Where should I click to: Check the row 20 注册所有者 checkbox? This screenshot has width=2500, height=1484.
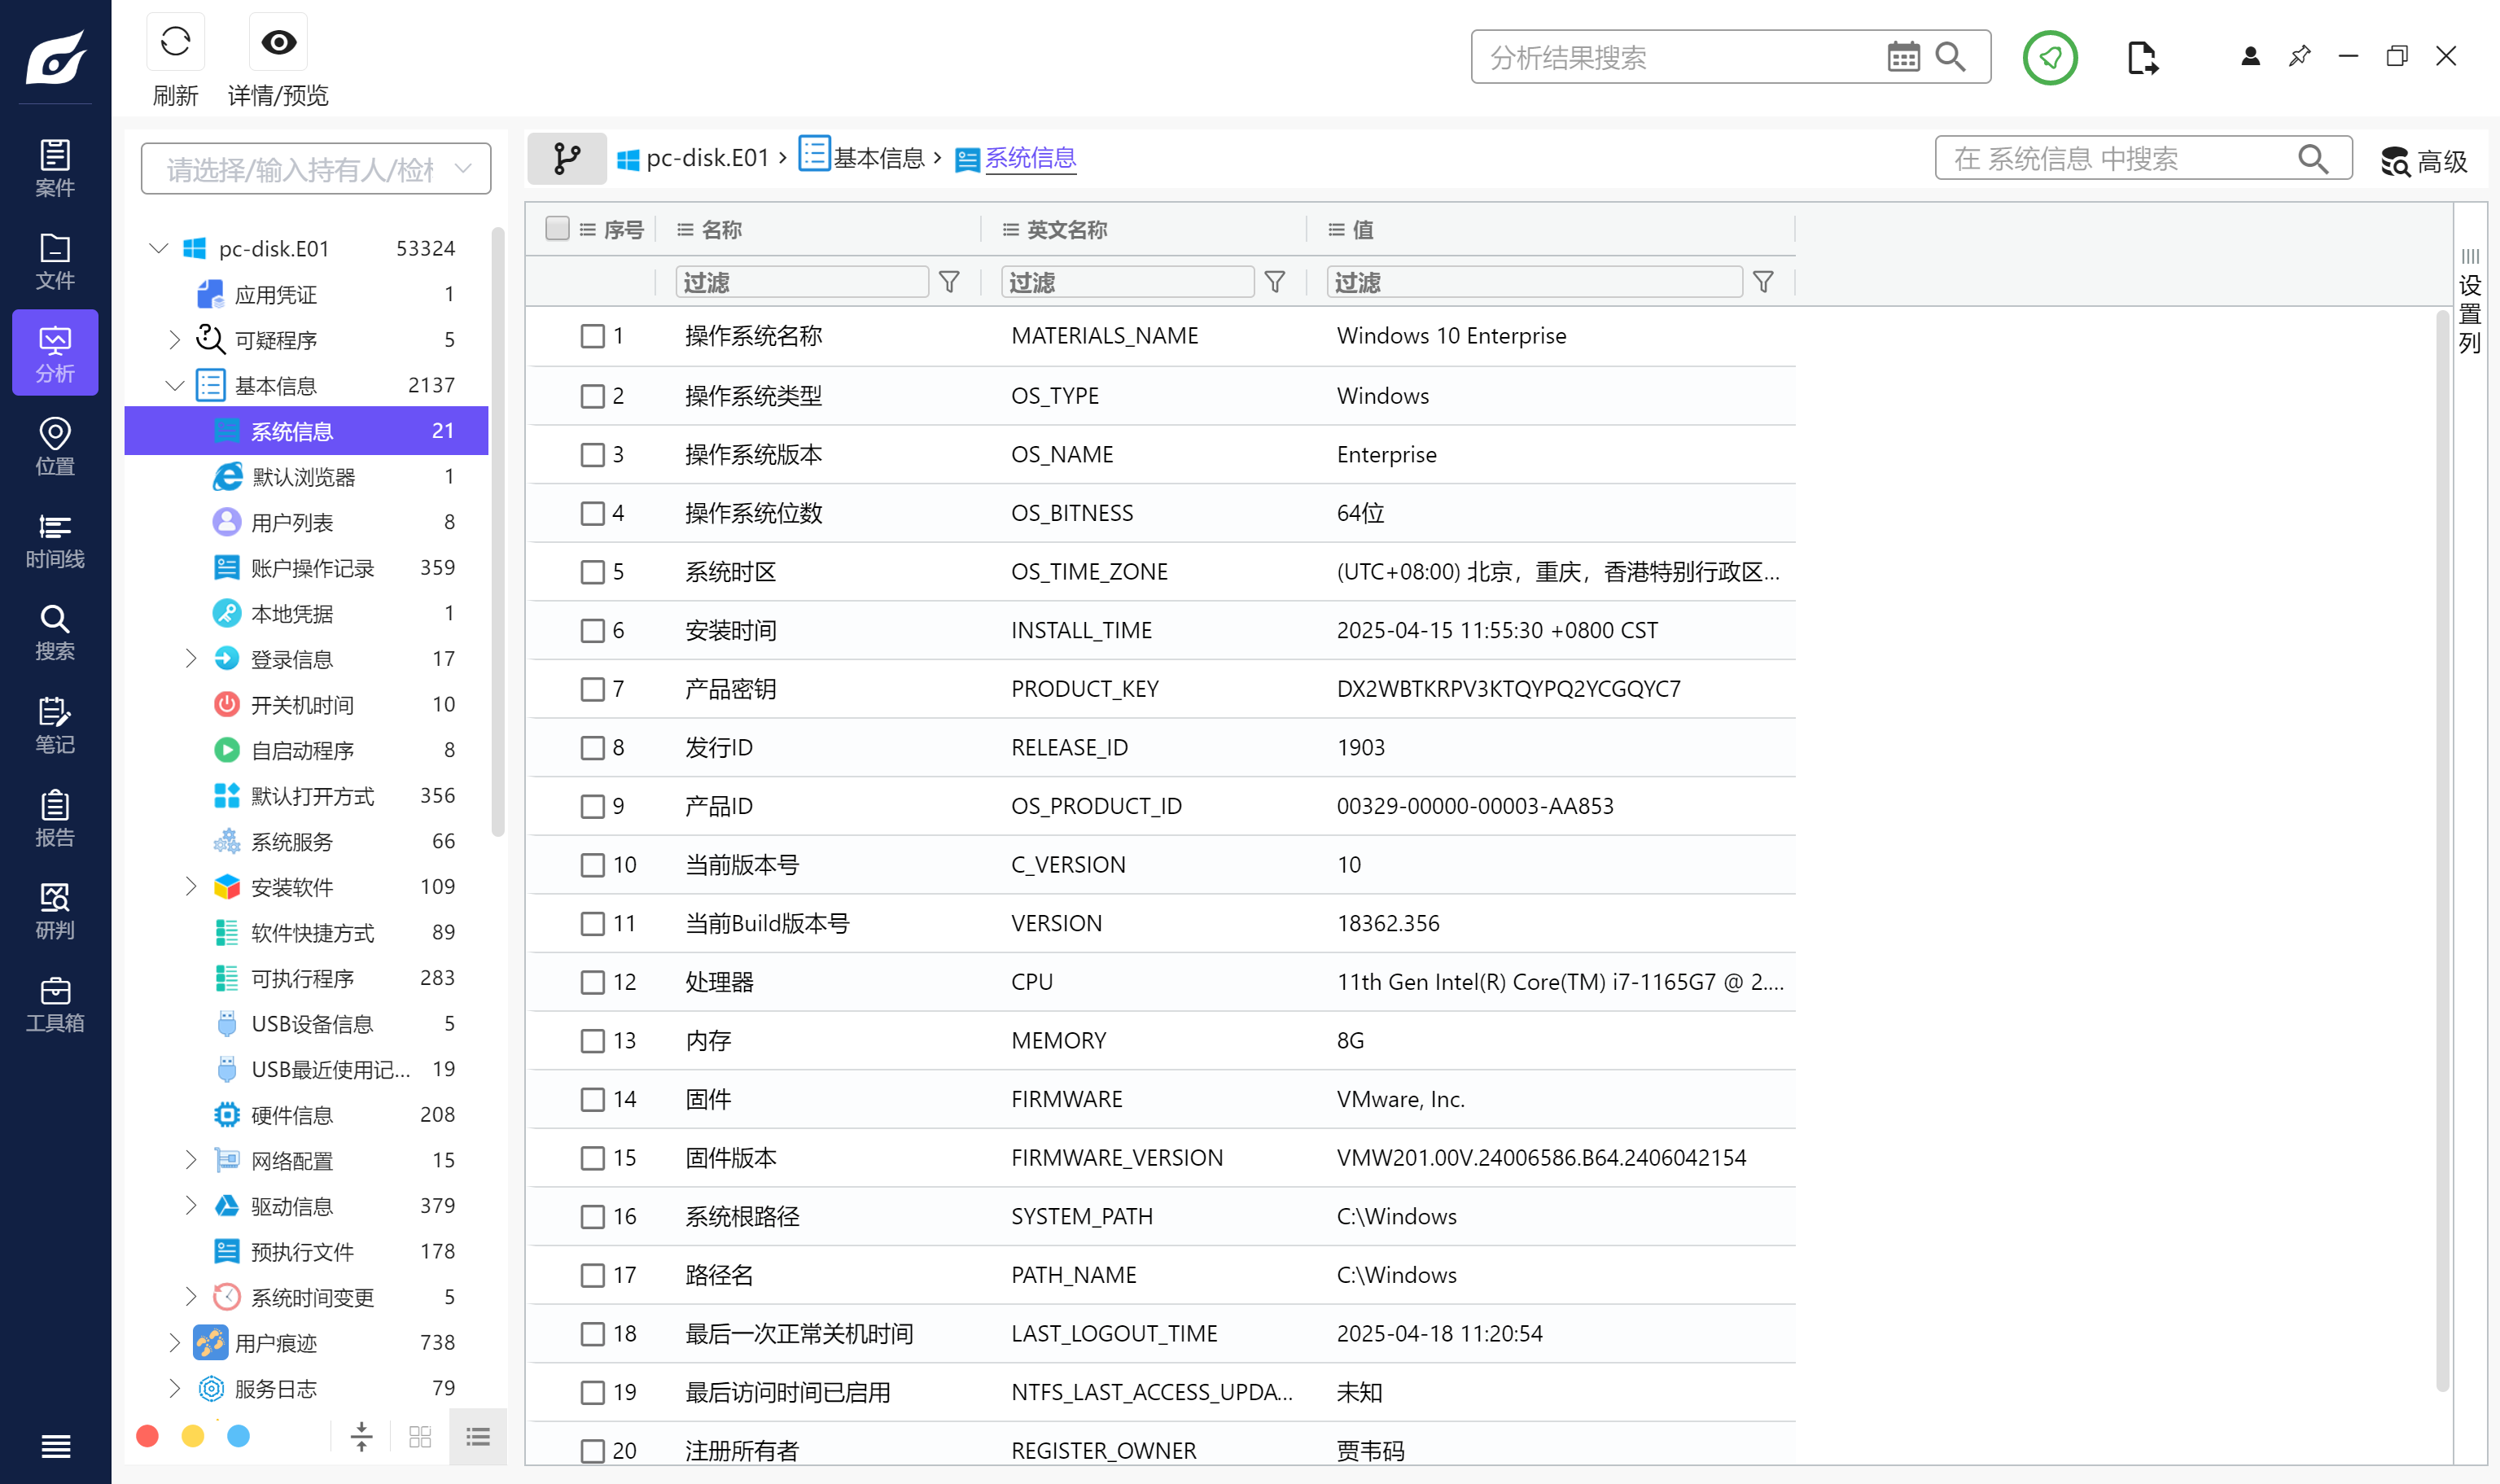coord(592,1451)
